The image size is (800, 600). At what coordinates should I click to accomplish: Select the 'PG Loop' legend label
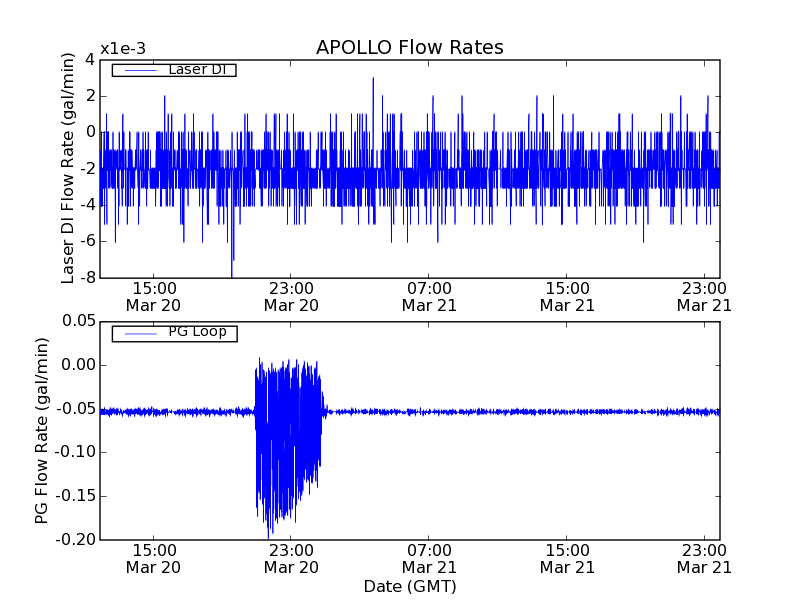(x=197, y=332)
